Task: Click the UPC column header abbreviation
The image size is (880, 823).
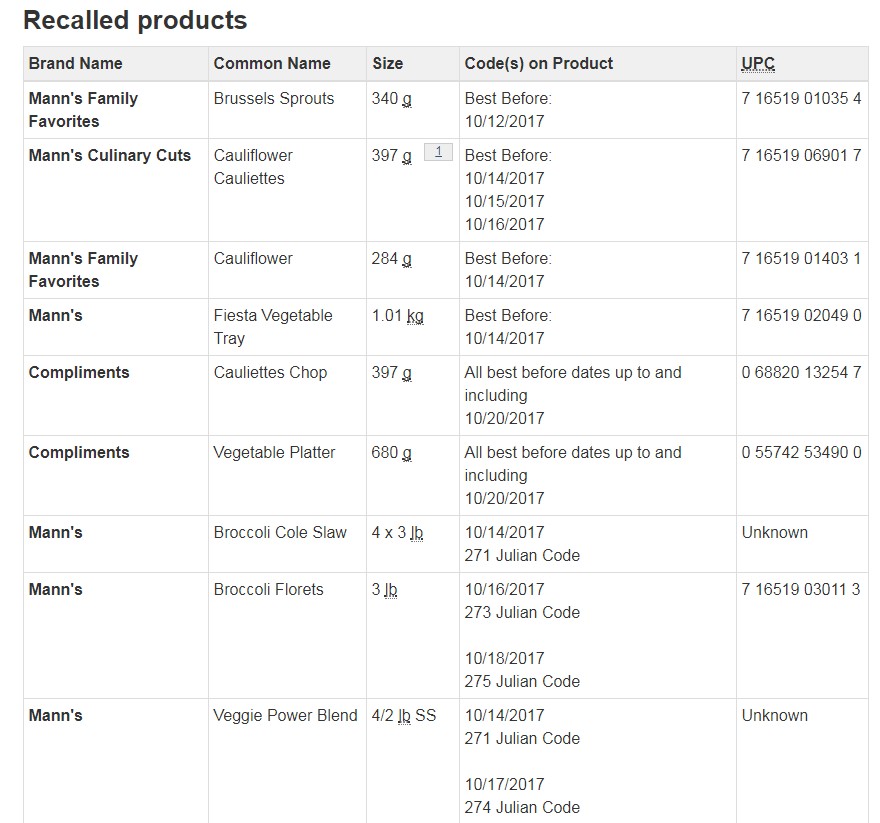Action: click(757, 63)
